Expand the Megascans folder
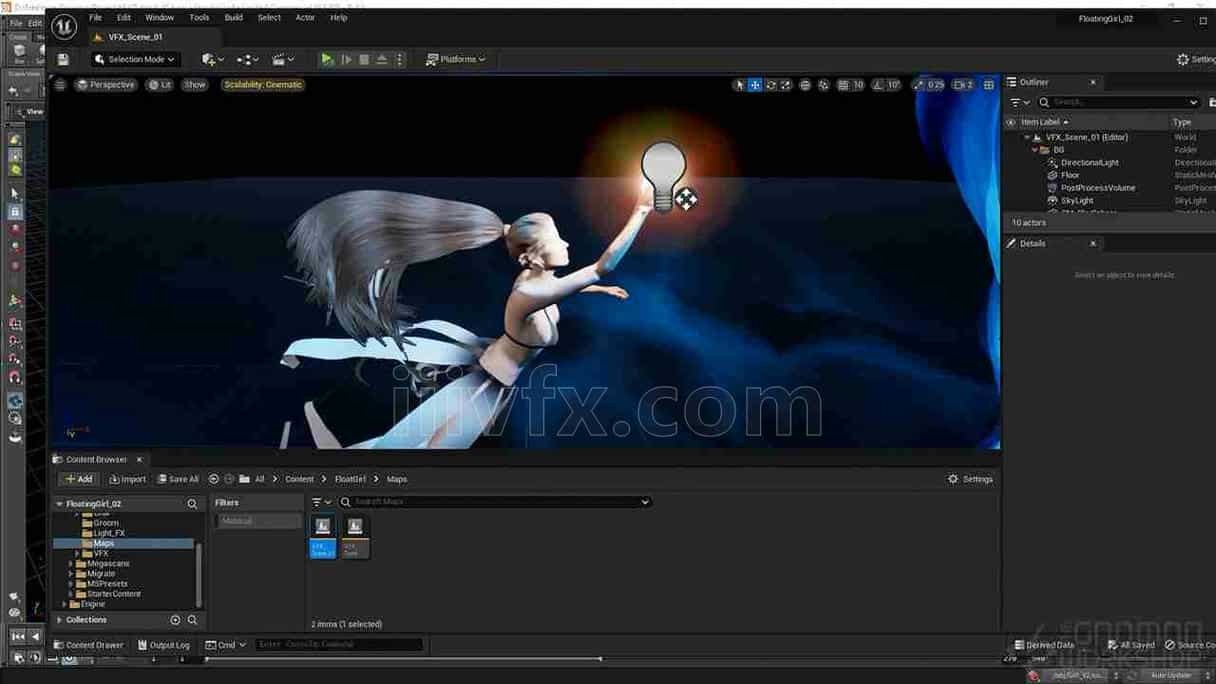The width and height of the screenshot is (1216, 684). click(71, 563)
